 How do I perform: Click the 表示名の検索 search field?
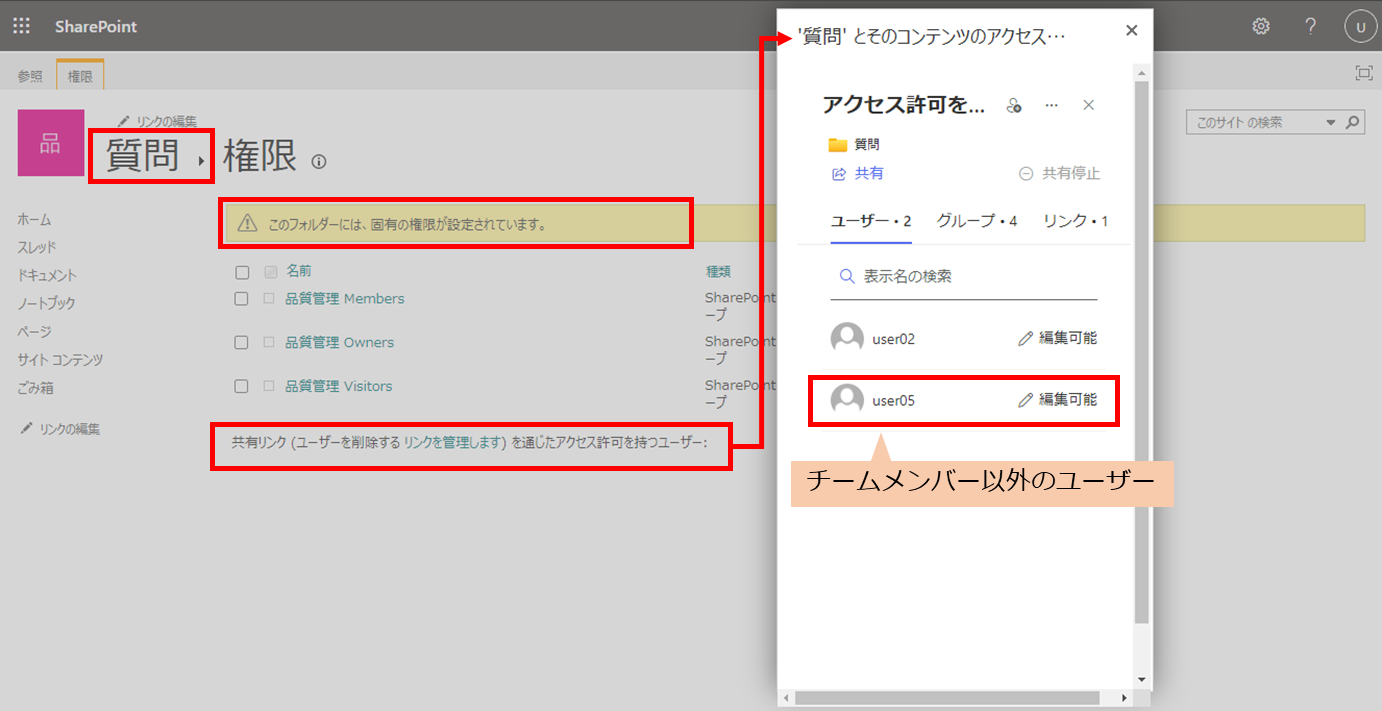964,276
